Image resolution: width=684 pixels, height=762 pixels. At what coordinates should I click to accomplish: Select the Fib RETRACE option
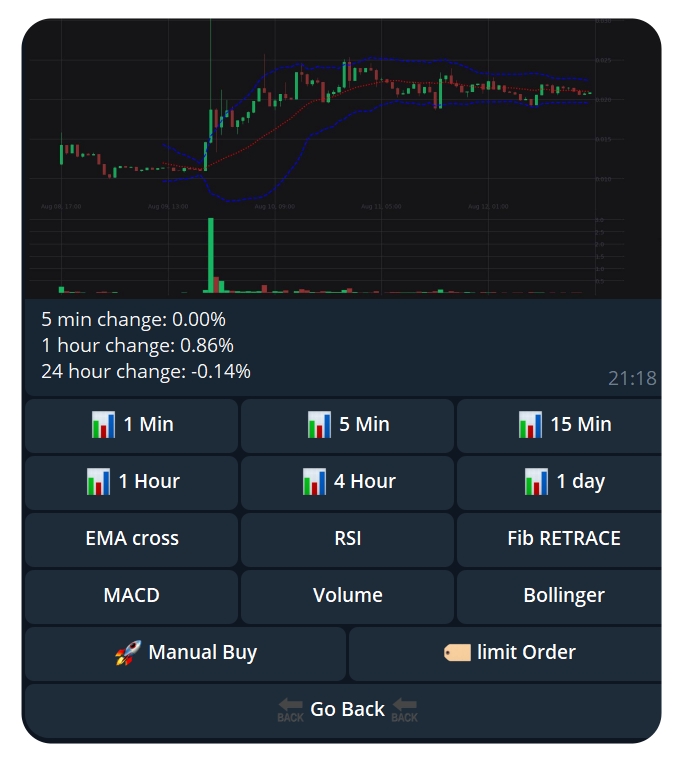(563, 539)
